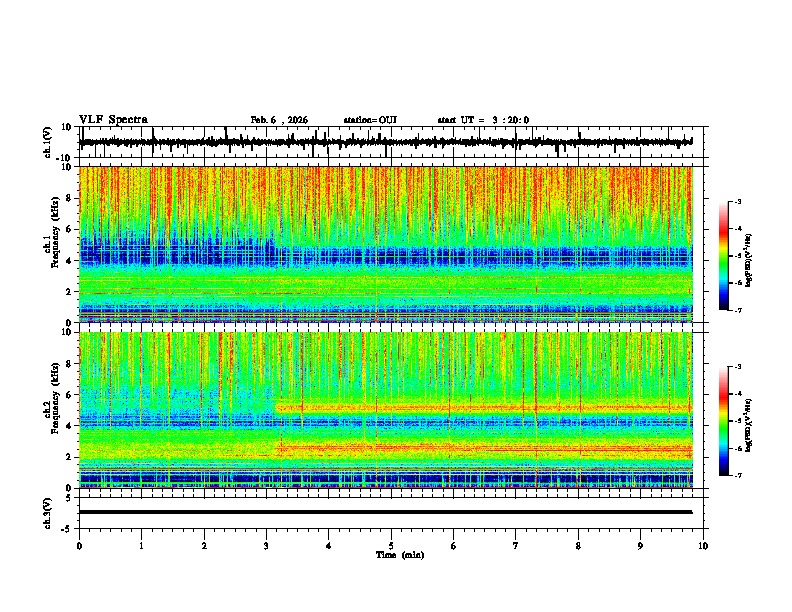Screen dimensions: 792x612
Task: Click the "3" tick on the Time axis
Action: click(x=266, y=546)
